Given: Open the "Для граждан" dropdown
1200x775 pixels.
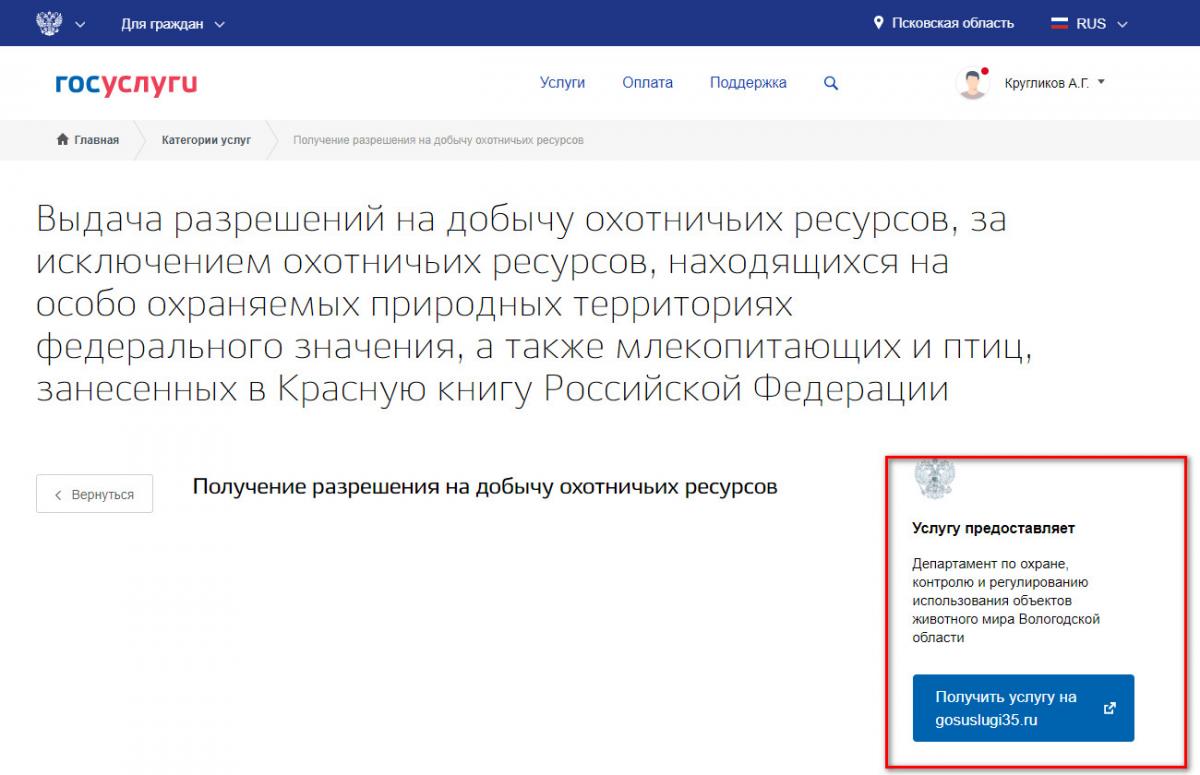Looking at the screenshot, I should tap(172, 23).
